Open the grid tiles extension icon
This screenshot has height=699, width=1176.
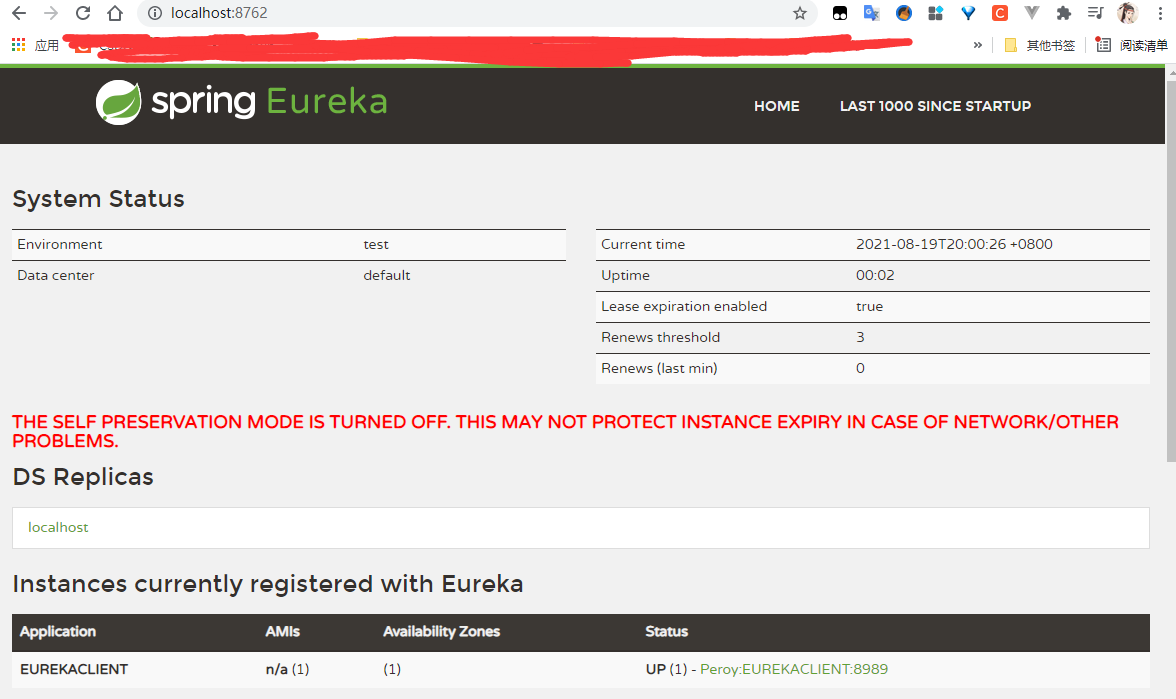tap(935, 13)
